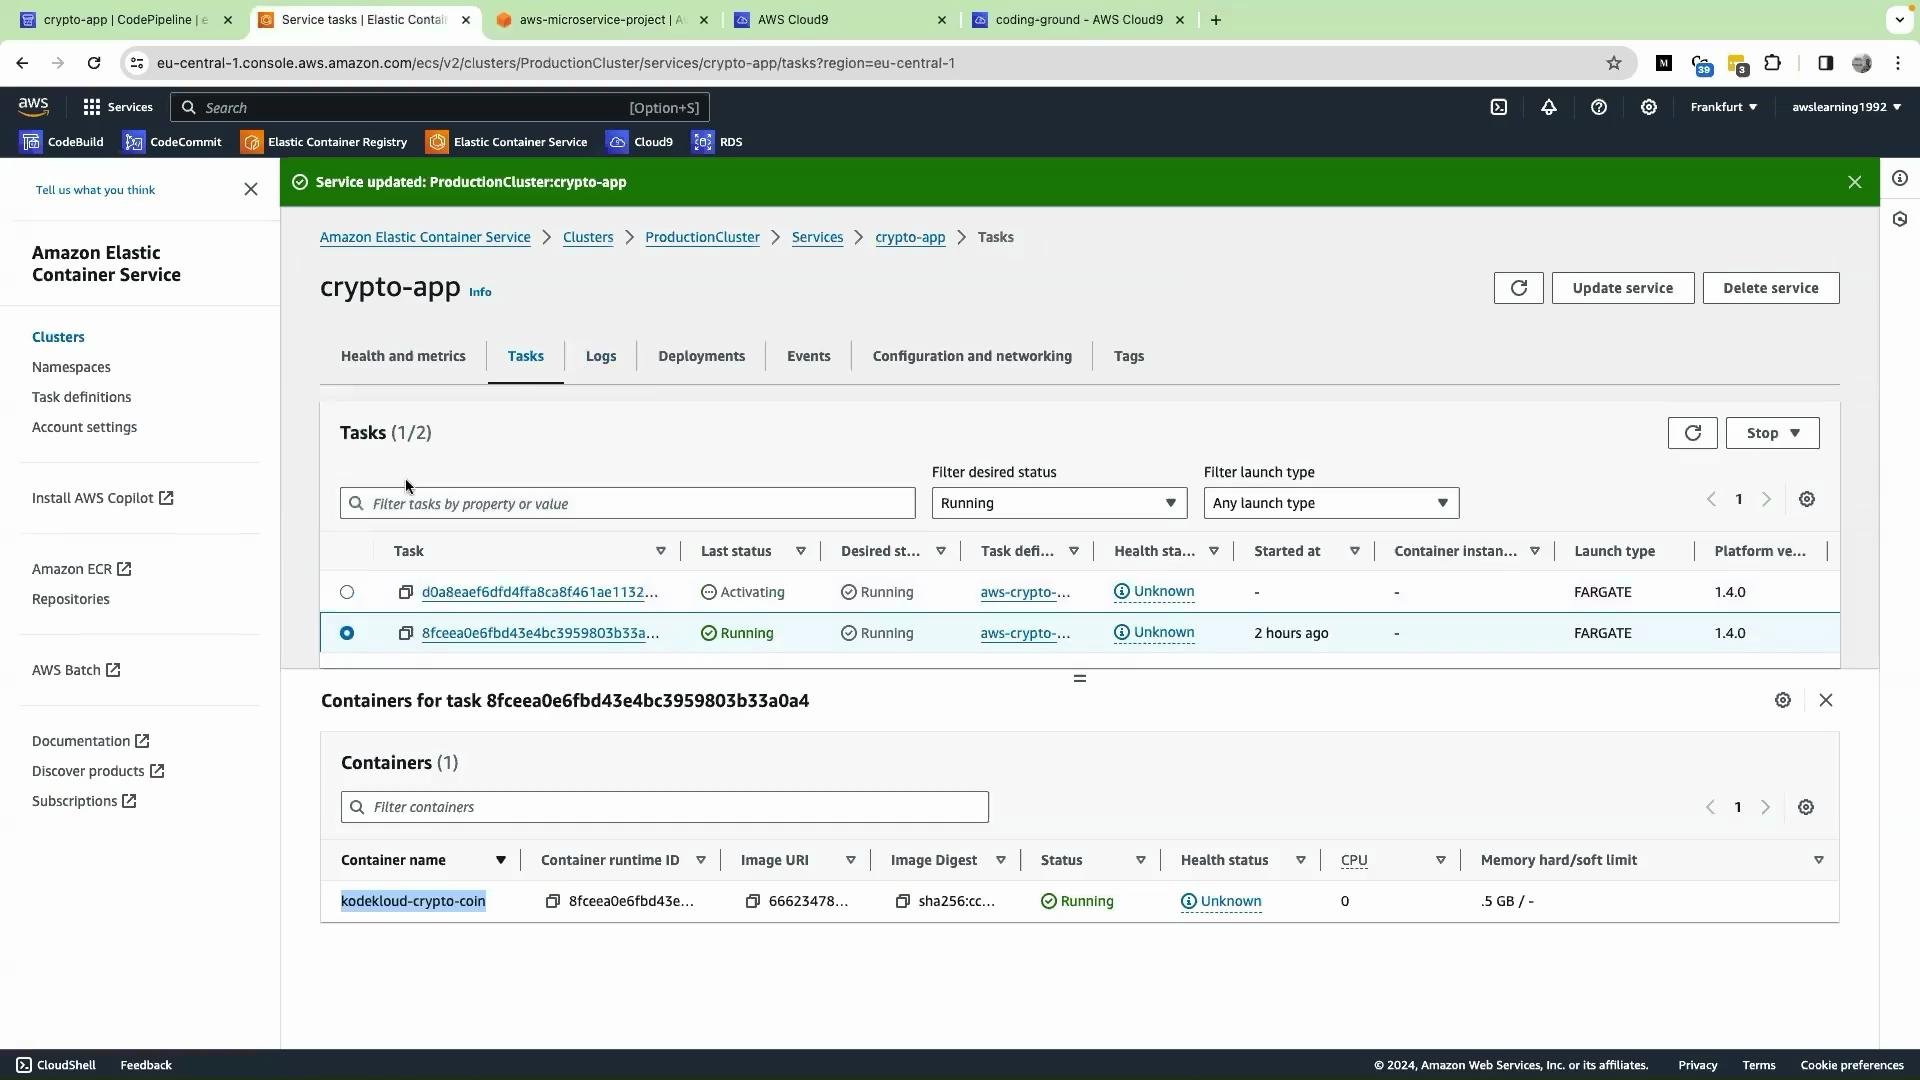Open the awslearning1992 account menu

[1846, 107]
